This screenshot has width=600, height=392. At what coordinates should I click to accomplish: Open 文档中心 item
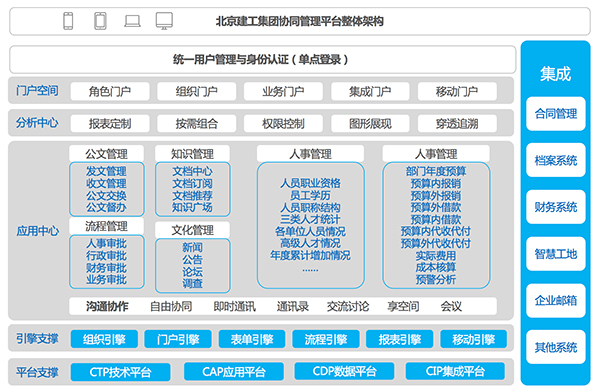point(192,171)
